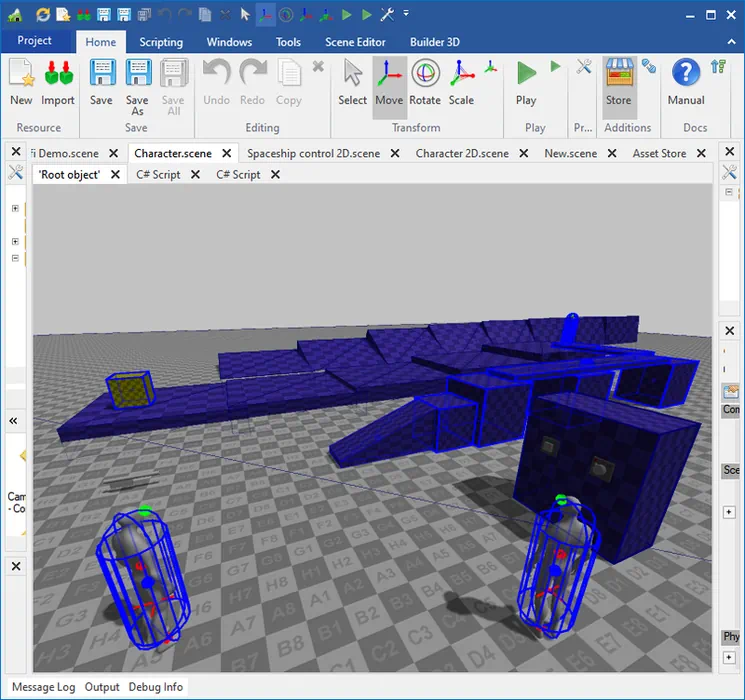
Task: Click the Sce button in right panel
Action: (731, 470)
